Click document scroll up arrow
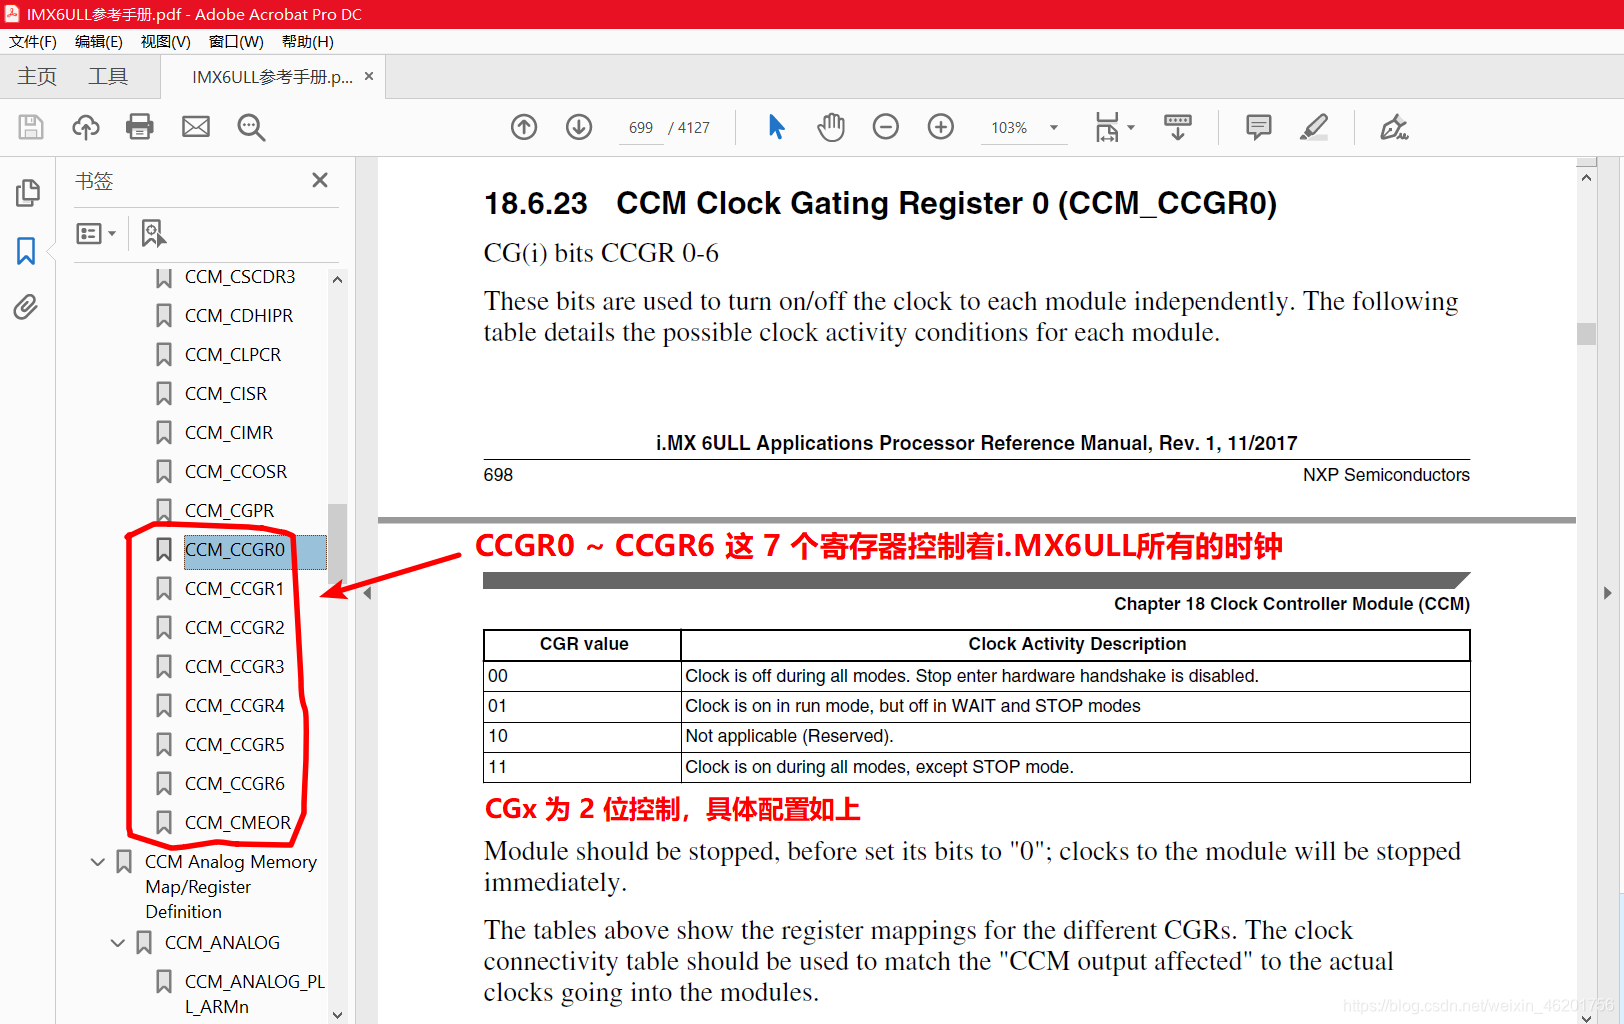The width and height of the screenshot is (1624, 1024). pos(1586,177)
